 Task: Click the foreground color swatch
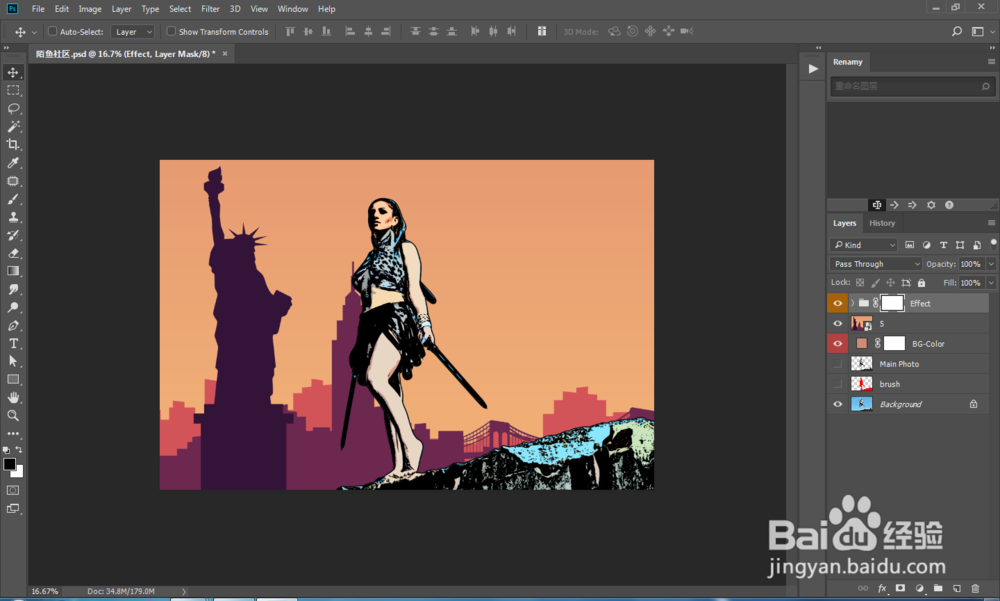tap(9, 464)
